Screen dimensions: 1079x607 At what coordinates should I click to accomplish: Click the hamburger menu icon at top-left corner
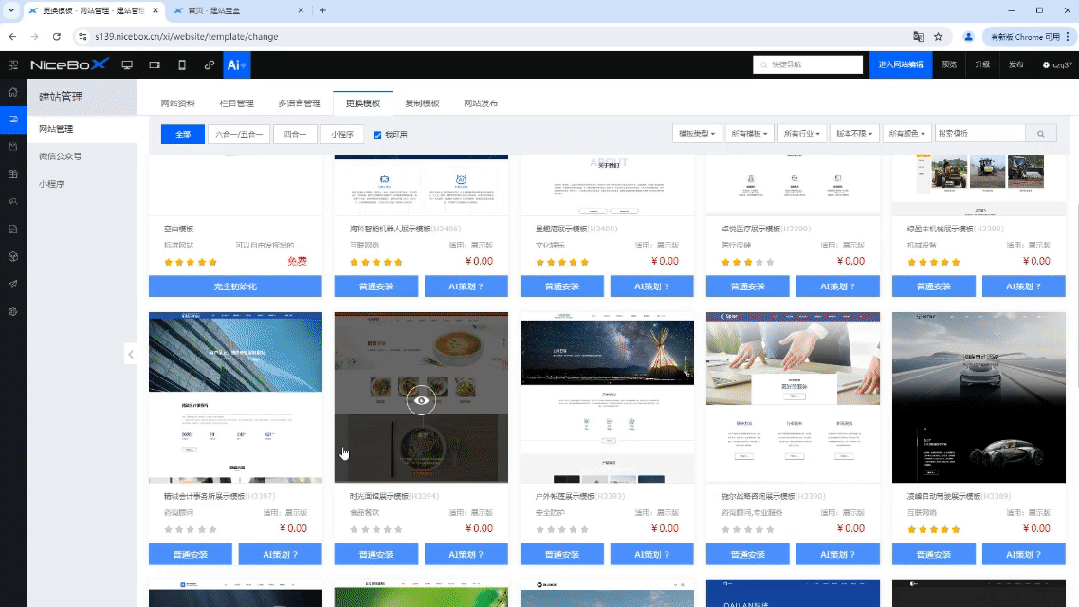tap(13, 66)
